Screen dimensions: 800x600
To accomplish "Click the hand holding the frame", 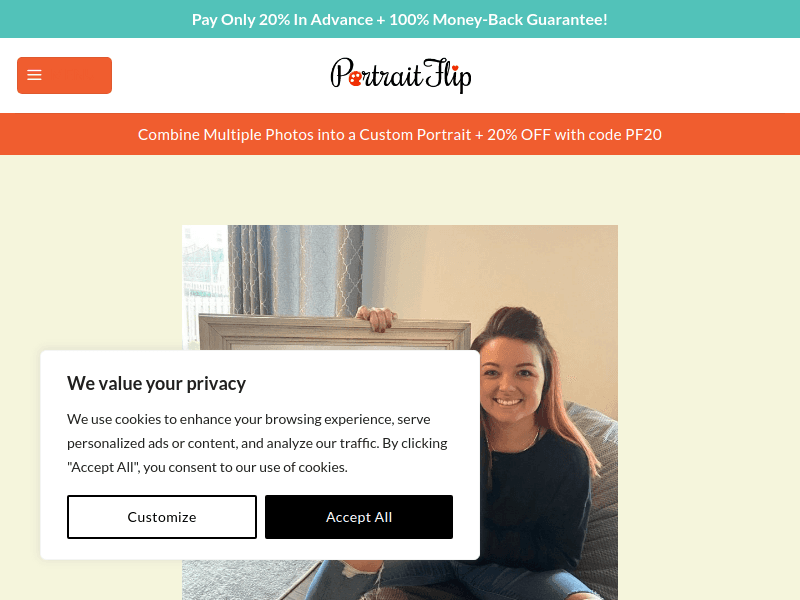I will point(377,319).
